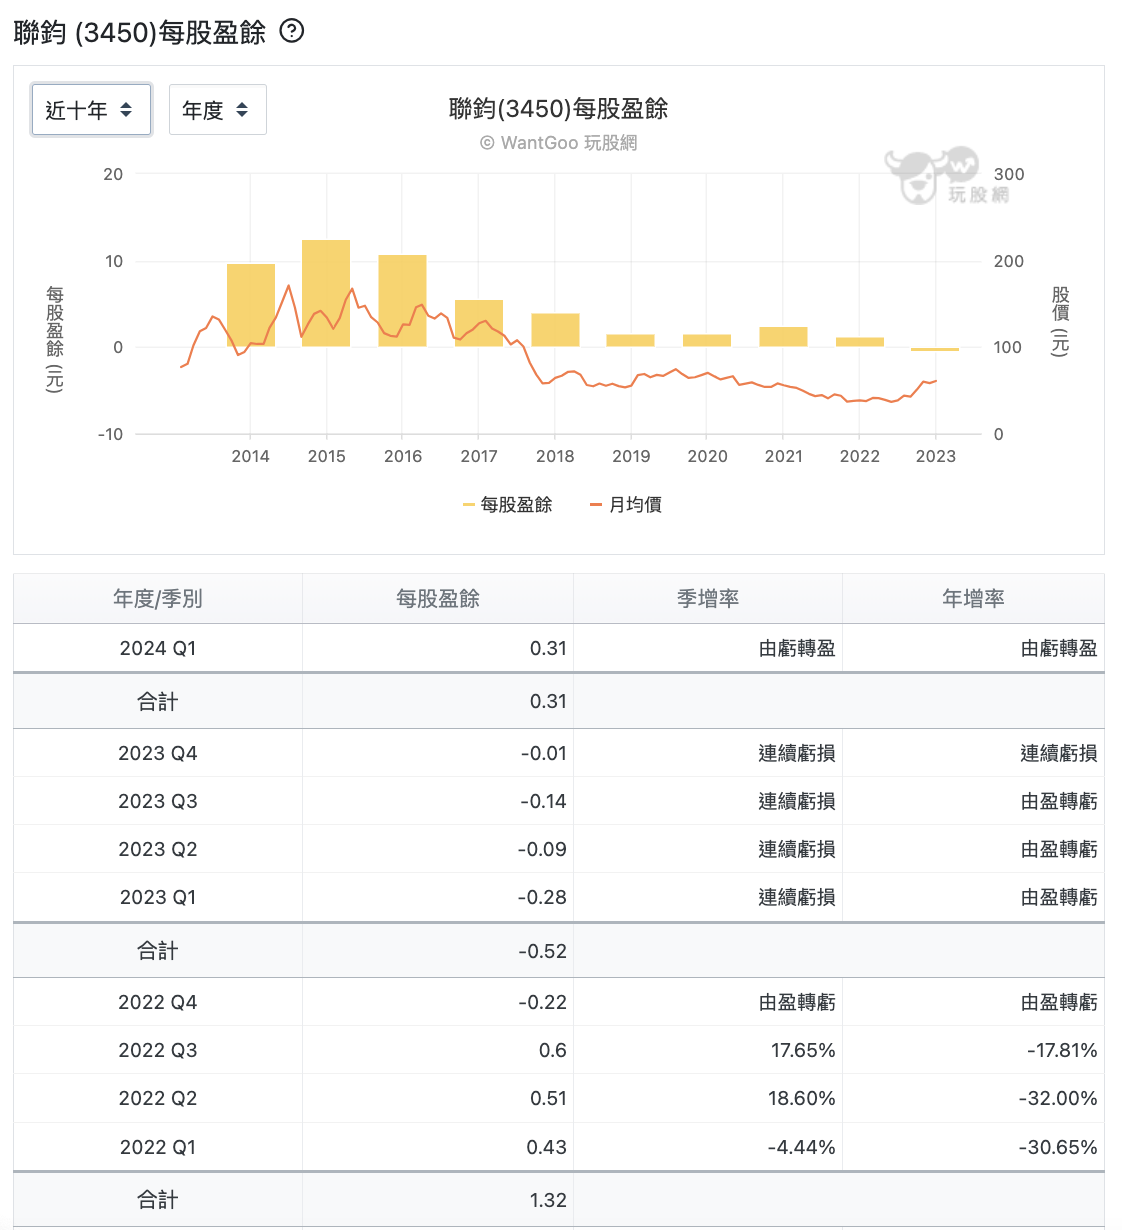Image resolution: width=1122 pixels, height=1230 pixels.
Task: Click the 2014 EPS bar in chart
Action: 250,305
